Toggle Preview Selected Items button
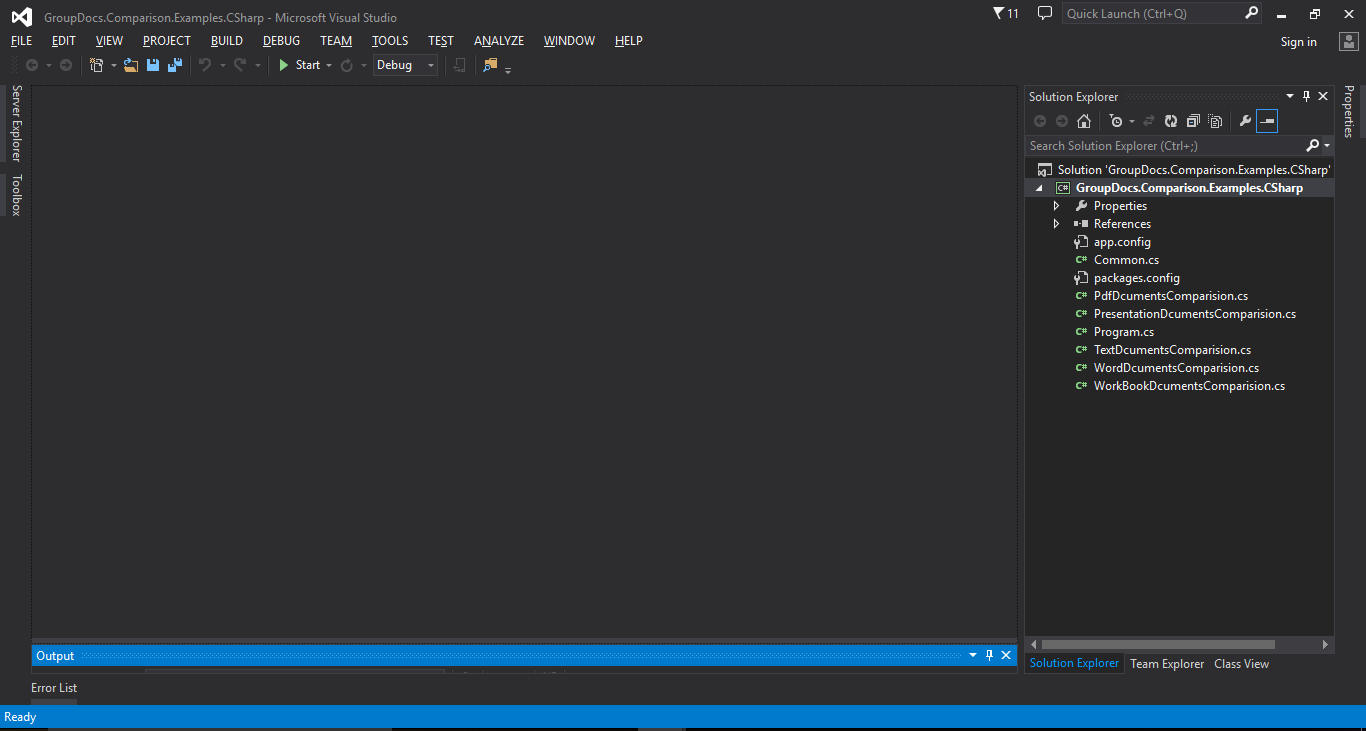Screen dimensions: 1366x731 point(1267,121)
